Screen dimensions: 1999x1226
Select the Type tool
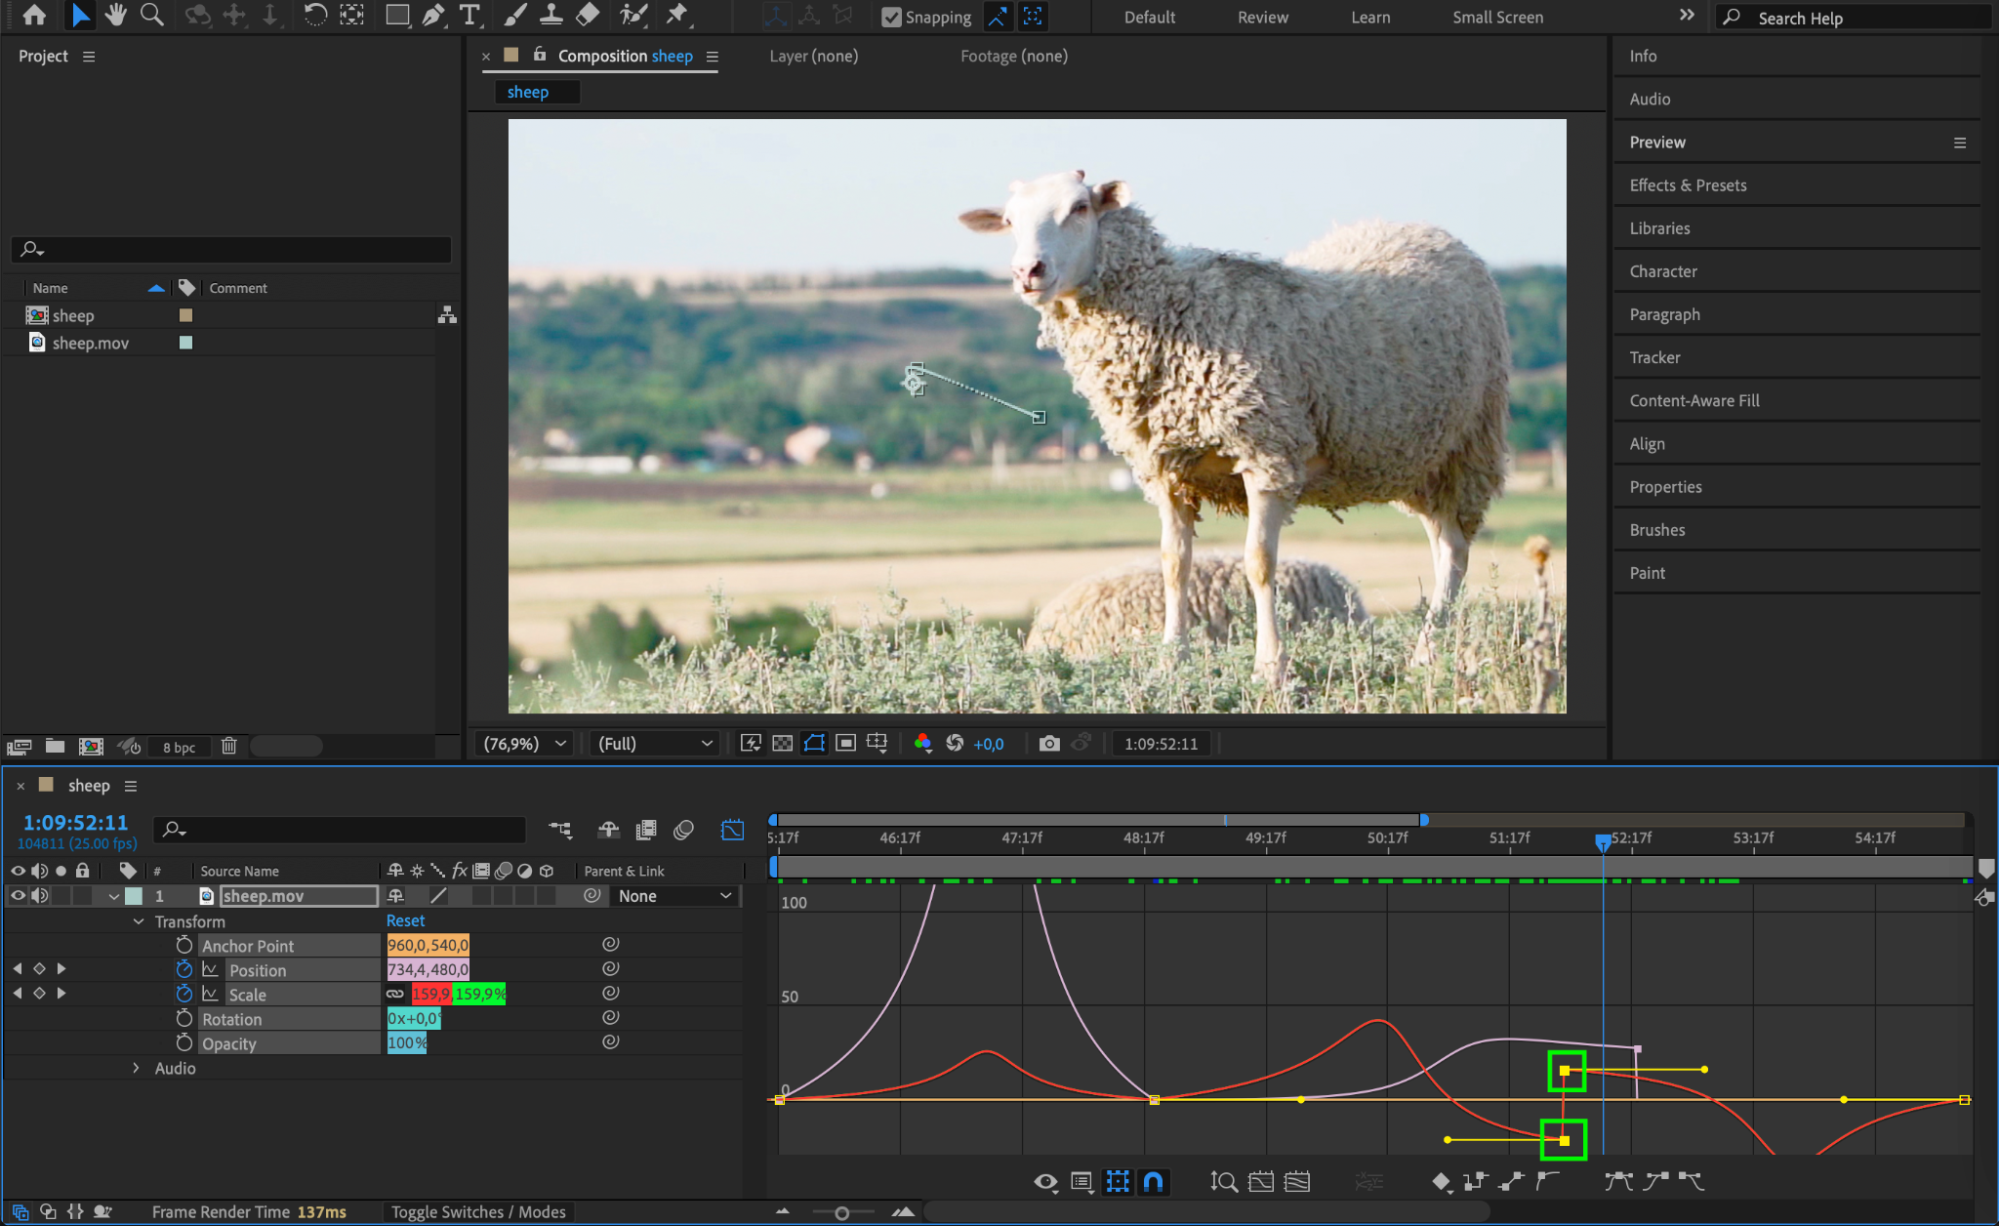point(469,15)
